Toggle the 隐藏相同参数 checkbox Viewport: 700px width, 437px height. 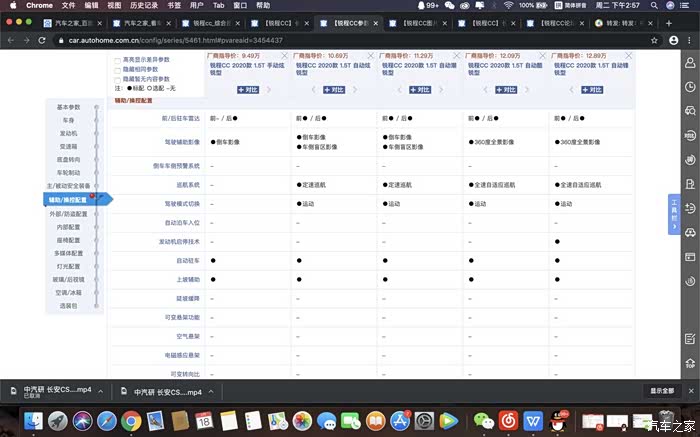pos(118,69)
